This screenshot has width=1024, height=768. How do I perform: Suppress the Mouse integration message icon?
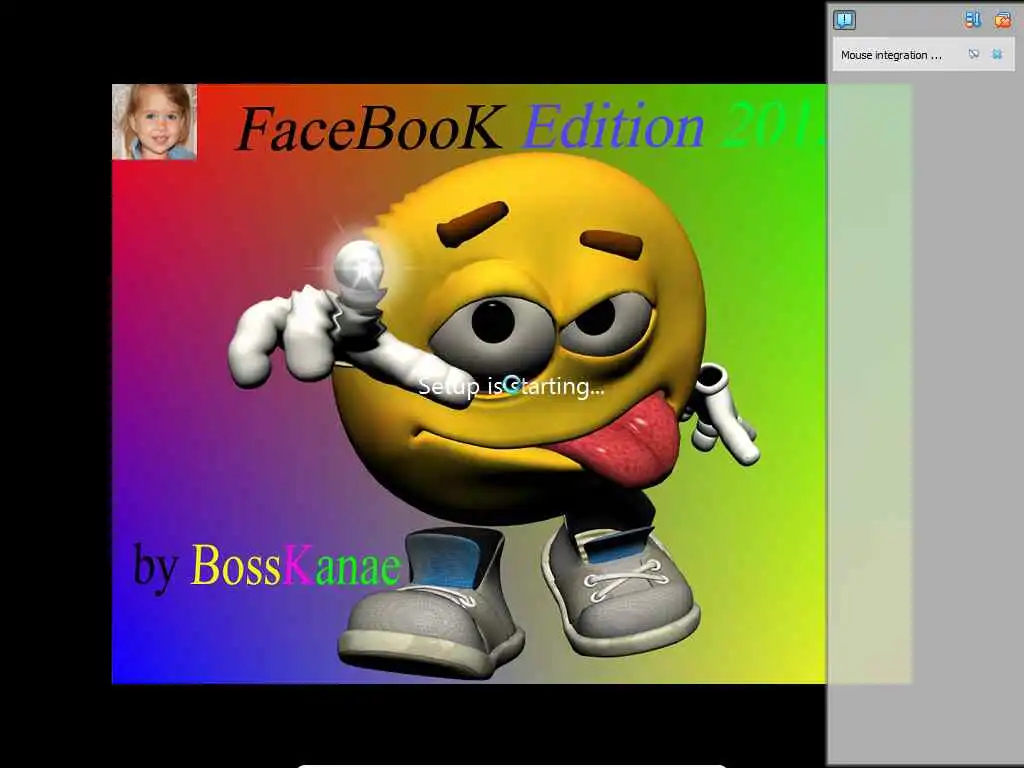pos(974,54)
